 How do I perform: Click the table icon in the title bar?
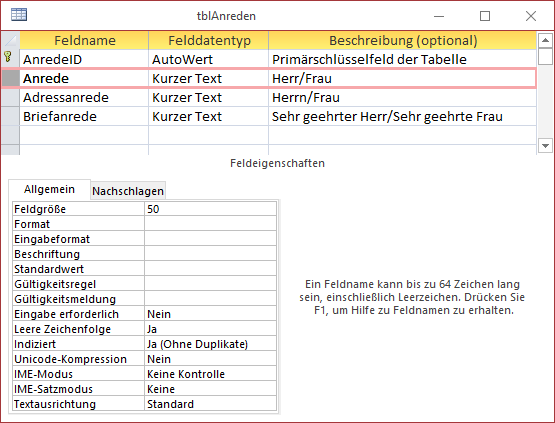point(19,15)
